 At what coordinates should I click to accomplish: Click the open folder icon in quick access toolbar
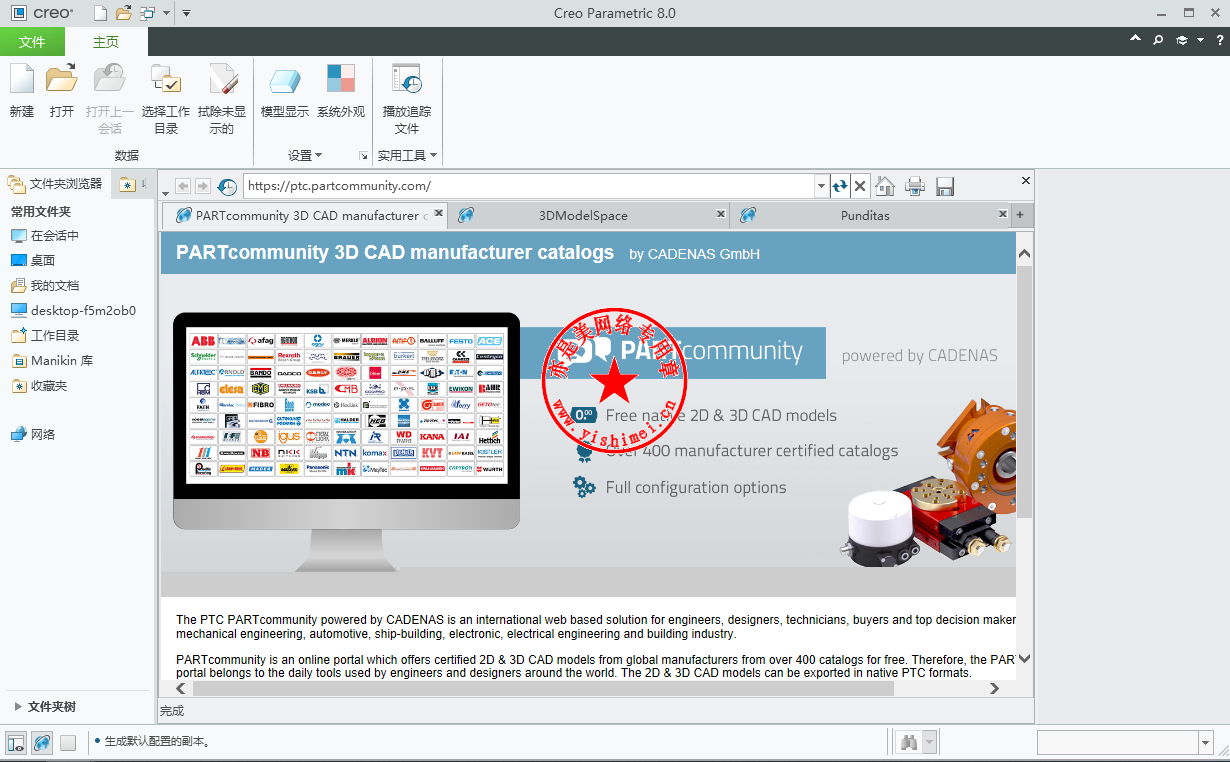(x=124, y=13)
